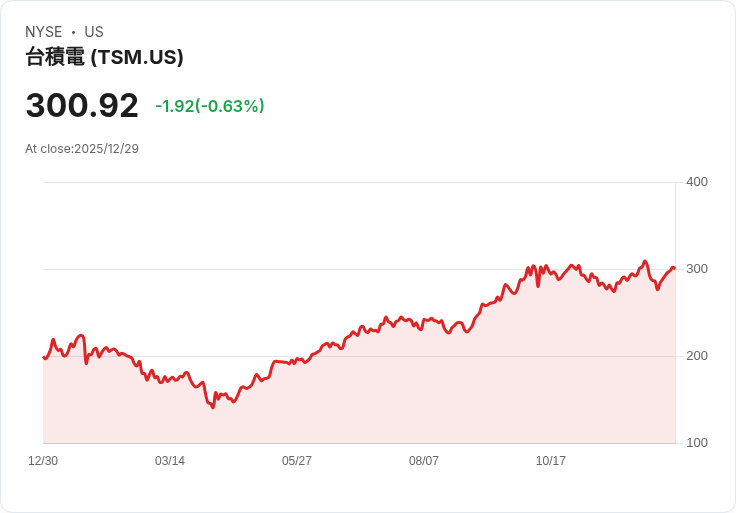
Task: Click the 300.92 closing price
Action: click(x=82, y=106)
